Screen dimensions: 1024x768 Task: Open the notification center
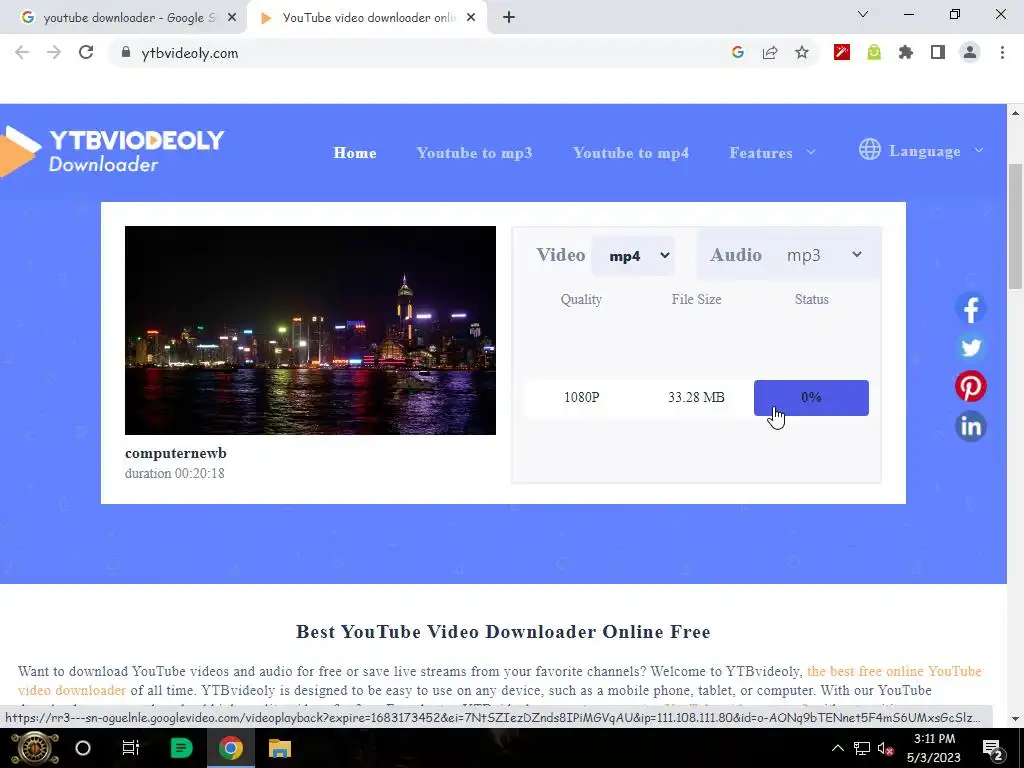coord(992,749)
